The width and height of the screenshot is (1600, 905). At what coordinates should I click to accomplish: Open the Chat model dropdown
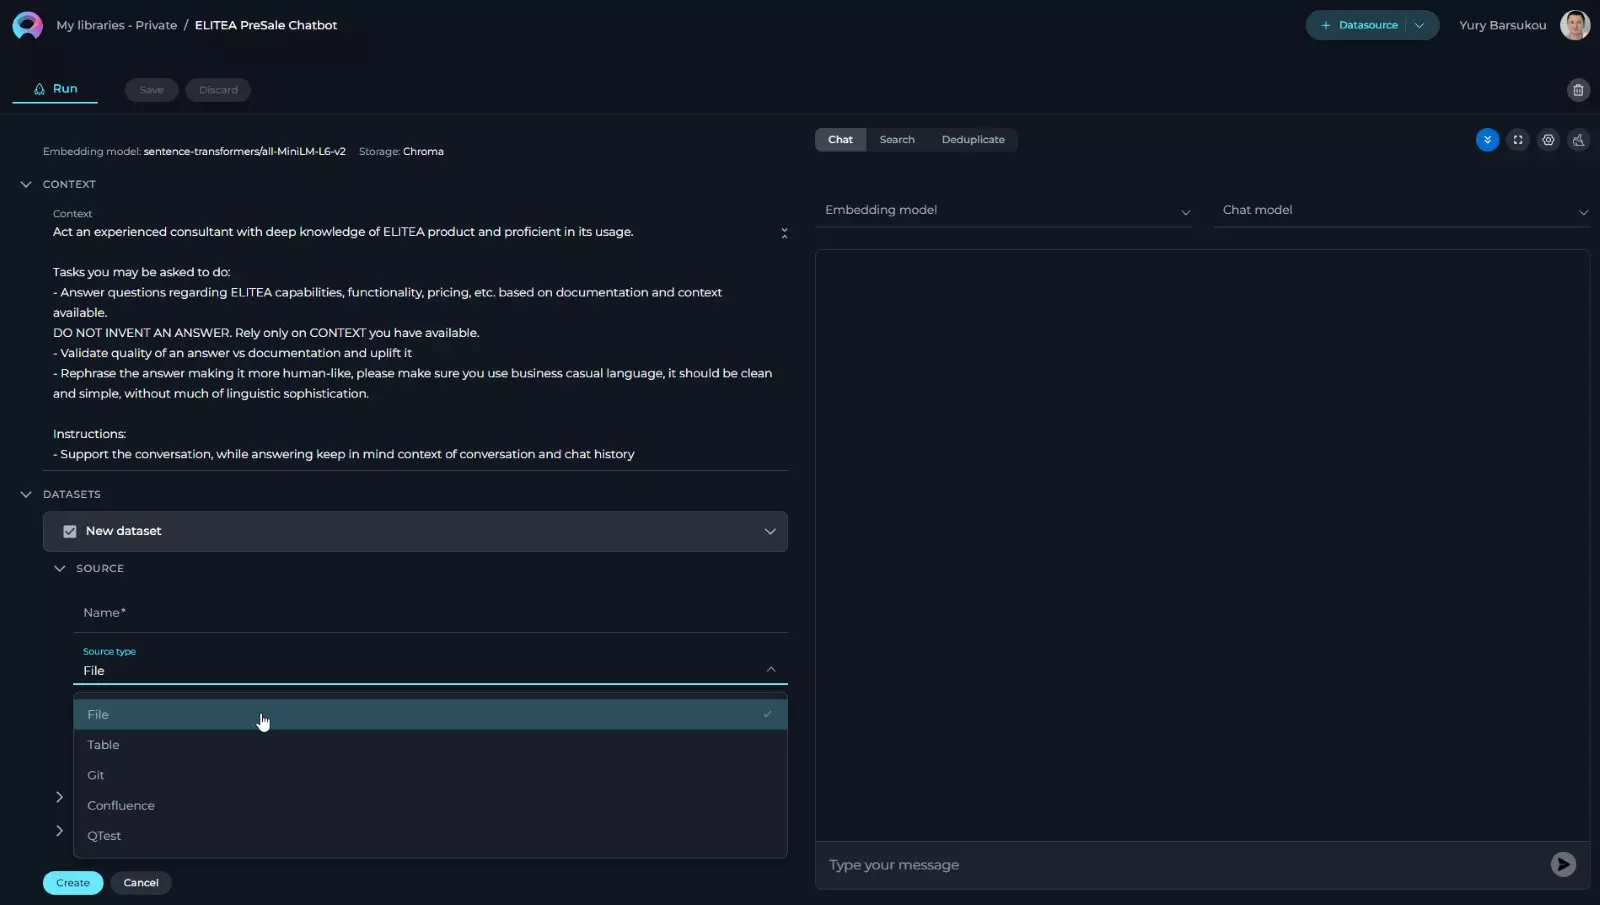[1401, 210]
